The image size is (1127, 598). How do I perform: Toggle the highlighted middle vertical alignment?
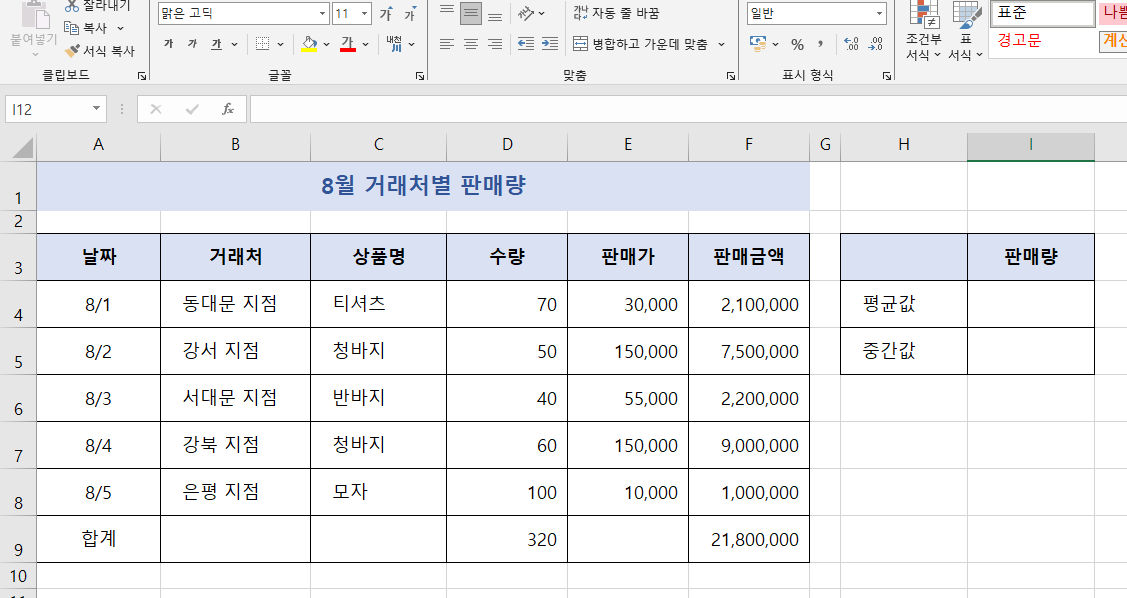pyautogui.click(x=471, y=13)
